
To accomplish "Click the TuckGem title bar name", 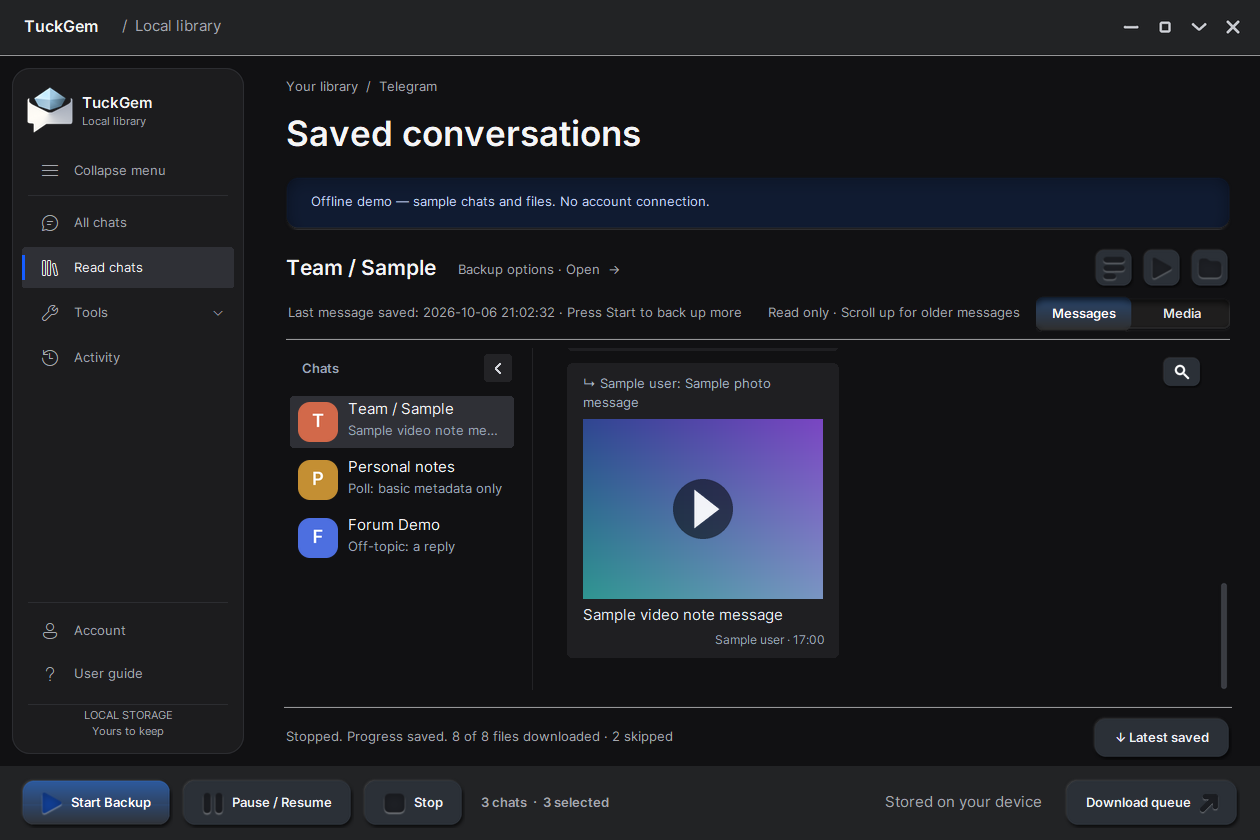I will point(62,26).
